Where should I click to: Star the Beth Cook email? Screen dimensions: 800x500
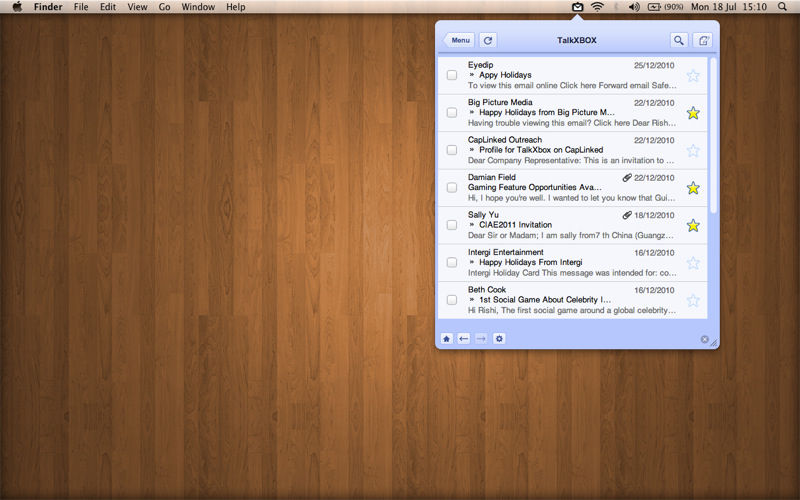[693, 301]
